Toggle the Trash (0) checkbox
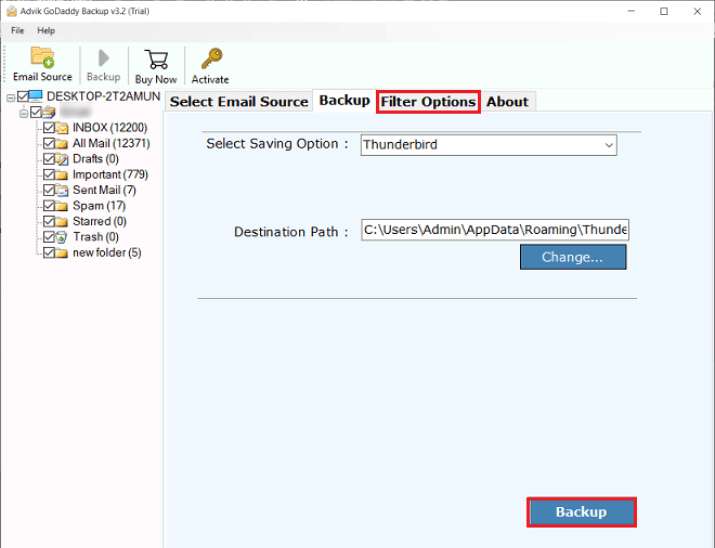This screenshot has width=715, height=548. pos(49,237)
